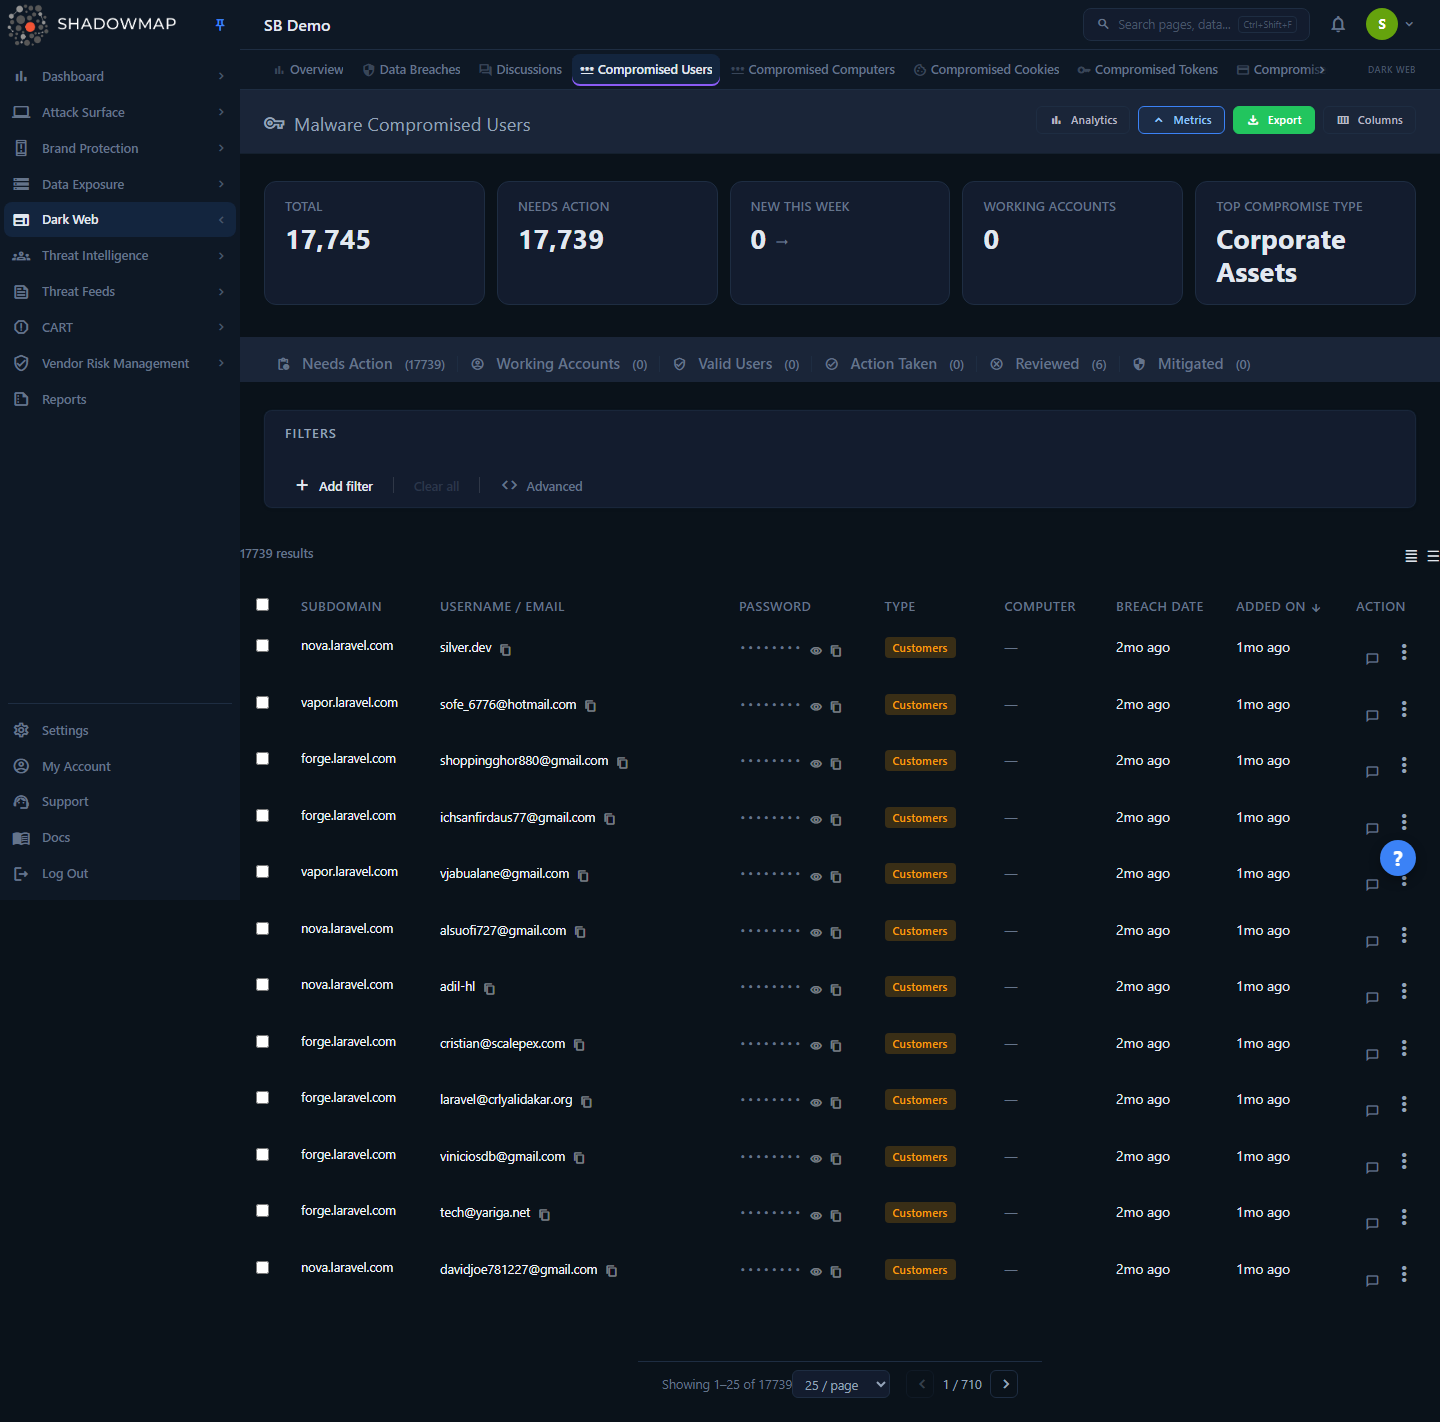
Task: Expand Vendor Risk Management section
Action: (x=120, y=363)
